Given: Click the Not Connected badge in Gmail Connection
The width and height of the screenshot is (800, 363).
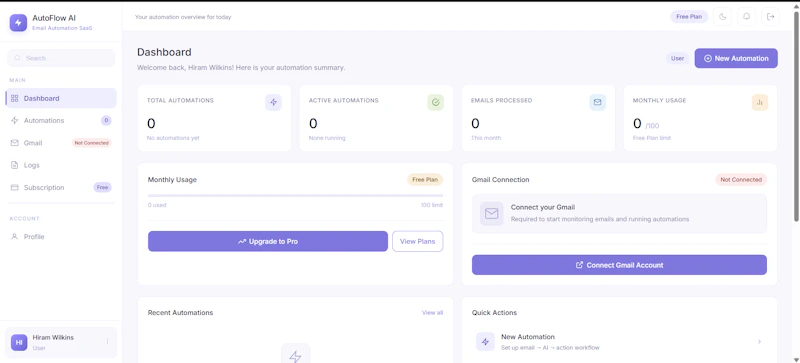Looking at the screenshot, I should pos(741,180).
